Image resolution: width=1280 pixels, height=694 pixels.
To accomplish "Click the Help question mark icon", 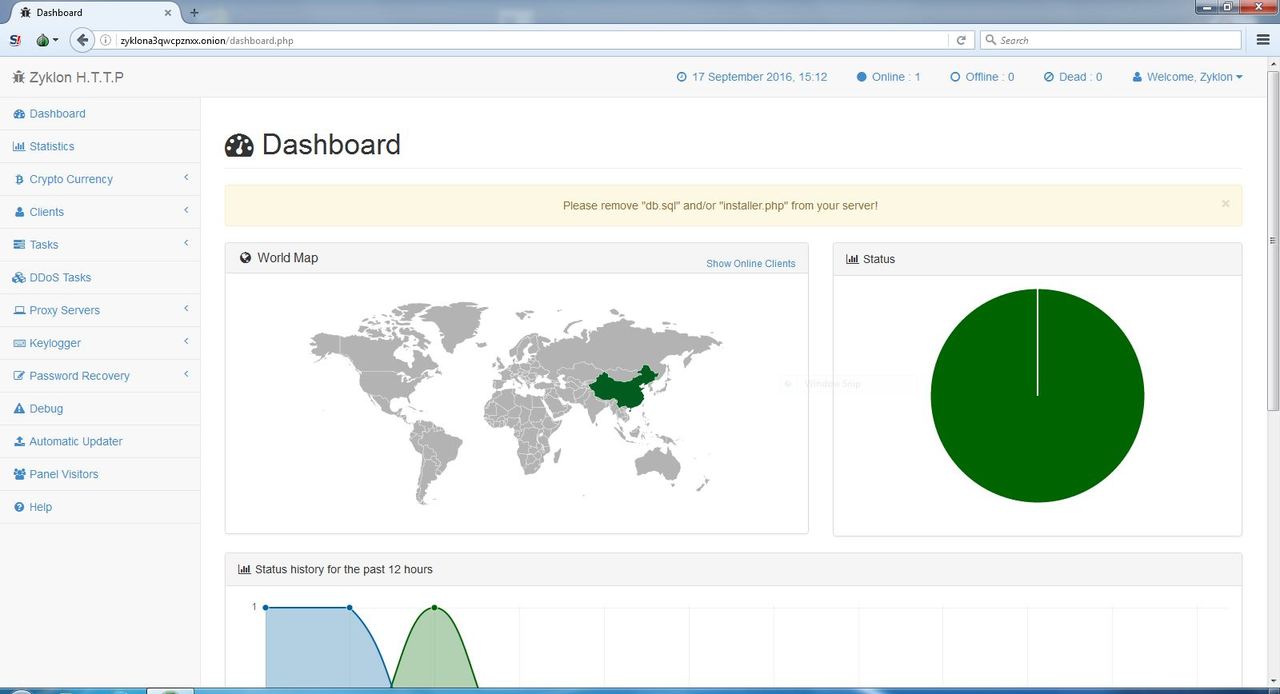I will [x=19, y=508].
